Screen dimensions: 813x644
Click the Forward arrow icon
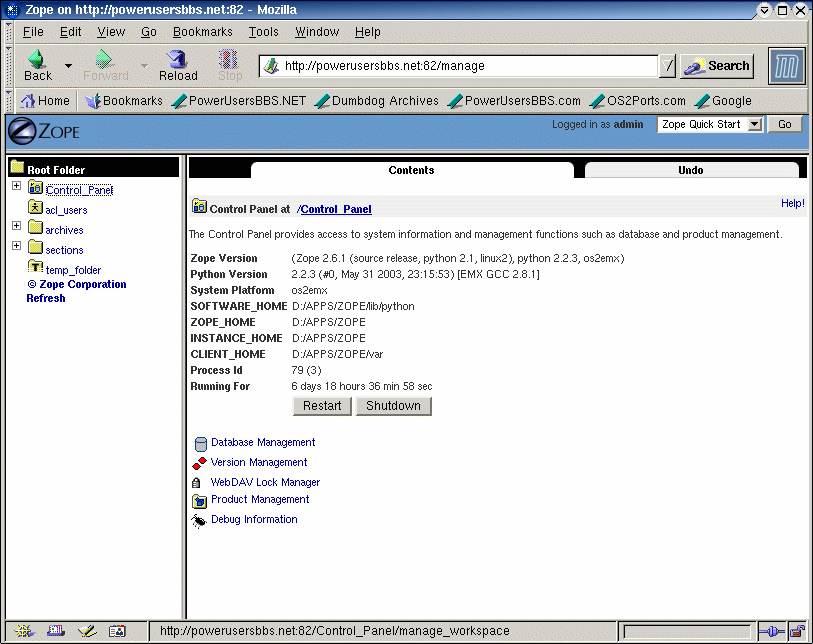[x=104, y=60]
